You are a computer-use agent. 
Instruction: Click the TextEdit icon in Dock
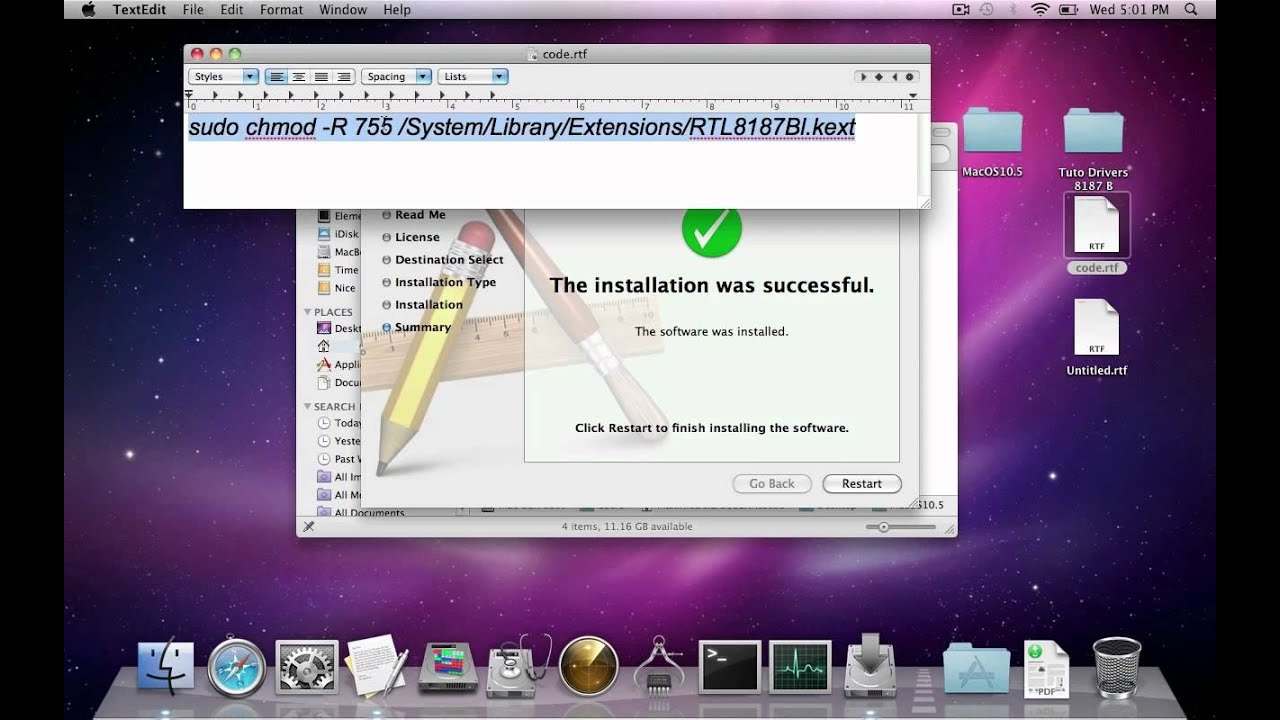[x=376, y=665]
